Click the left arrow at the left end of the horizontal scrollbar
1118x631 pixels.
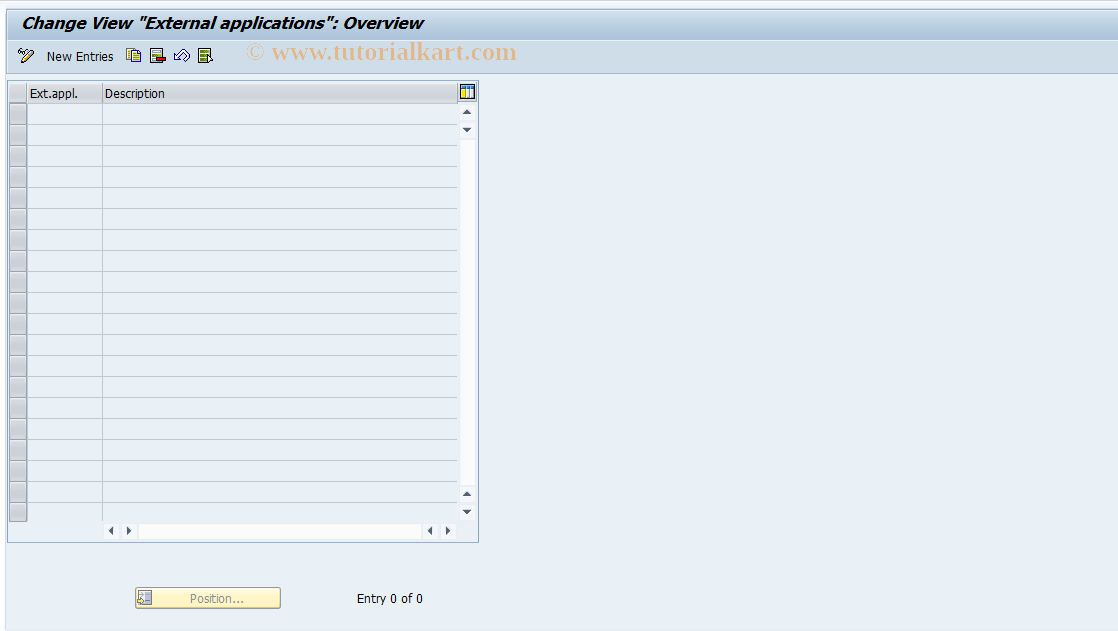(x=111, y=530)
